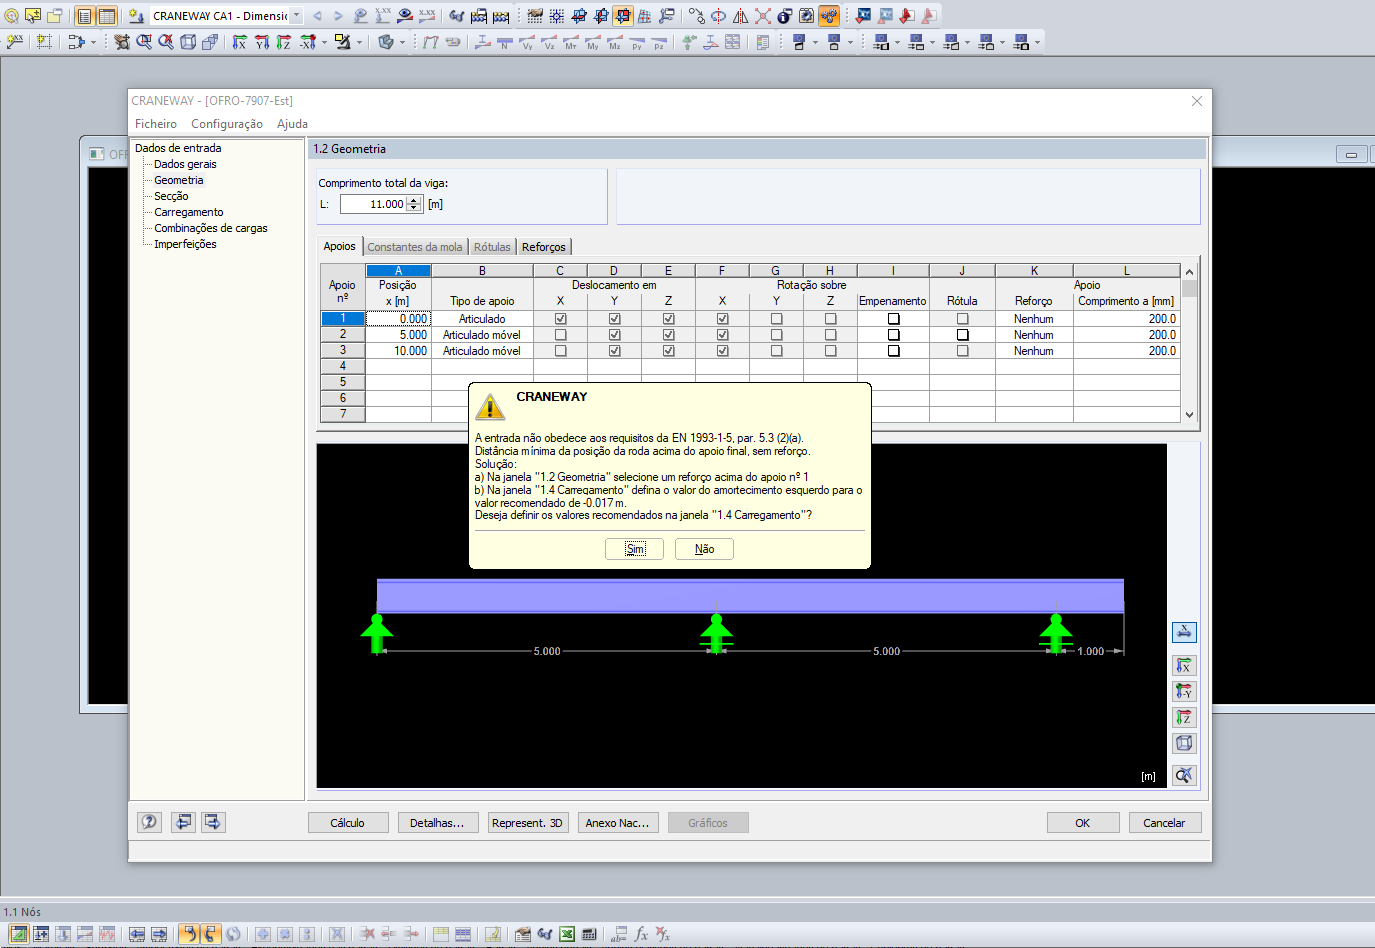
Task: Select Geometria in the navigation tree
Action: 178,180
